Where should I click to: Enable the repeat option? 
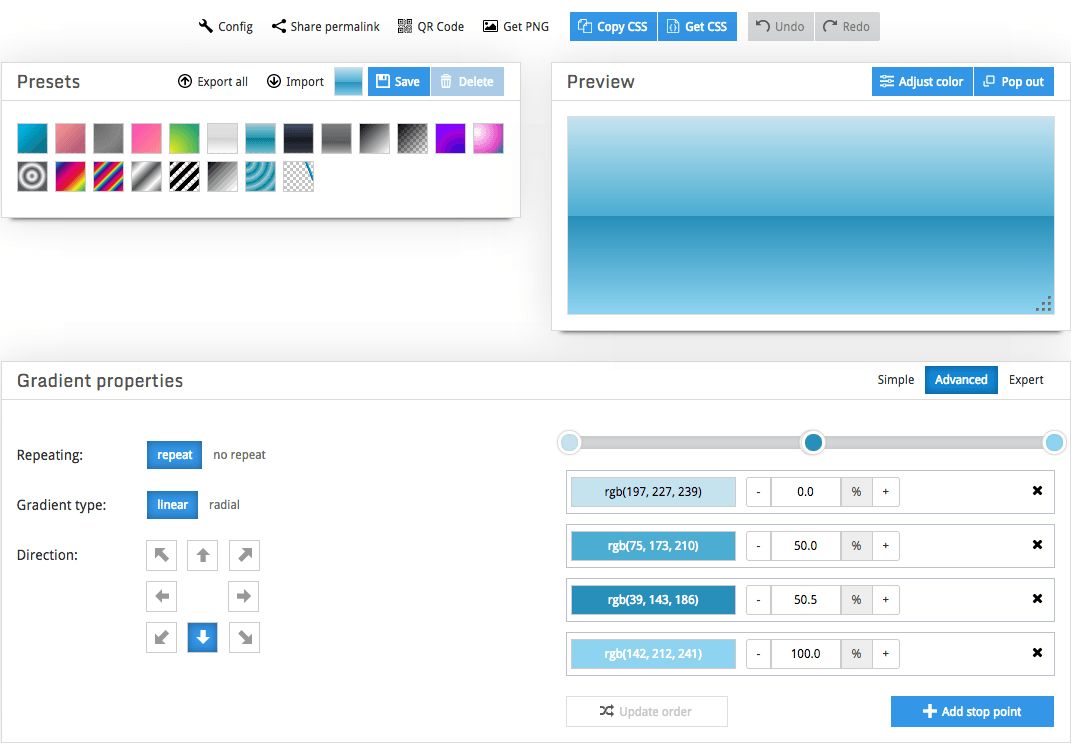coord(173,455)
